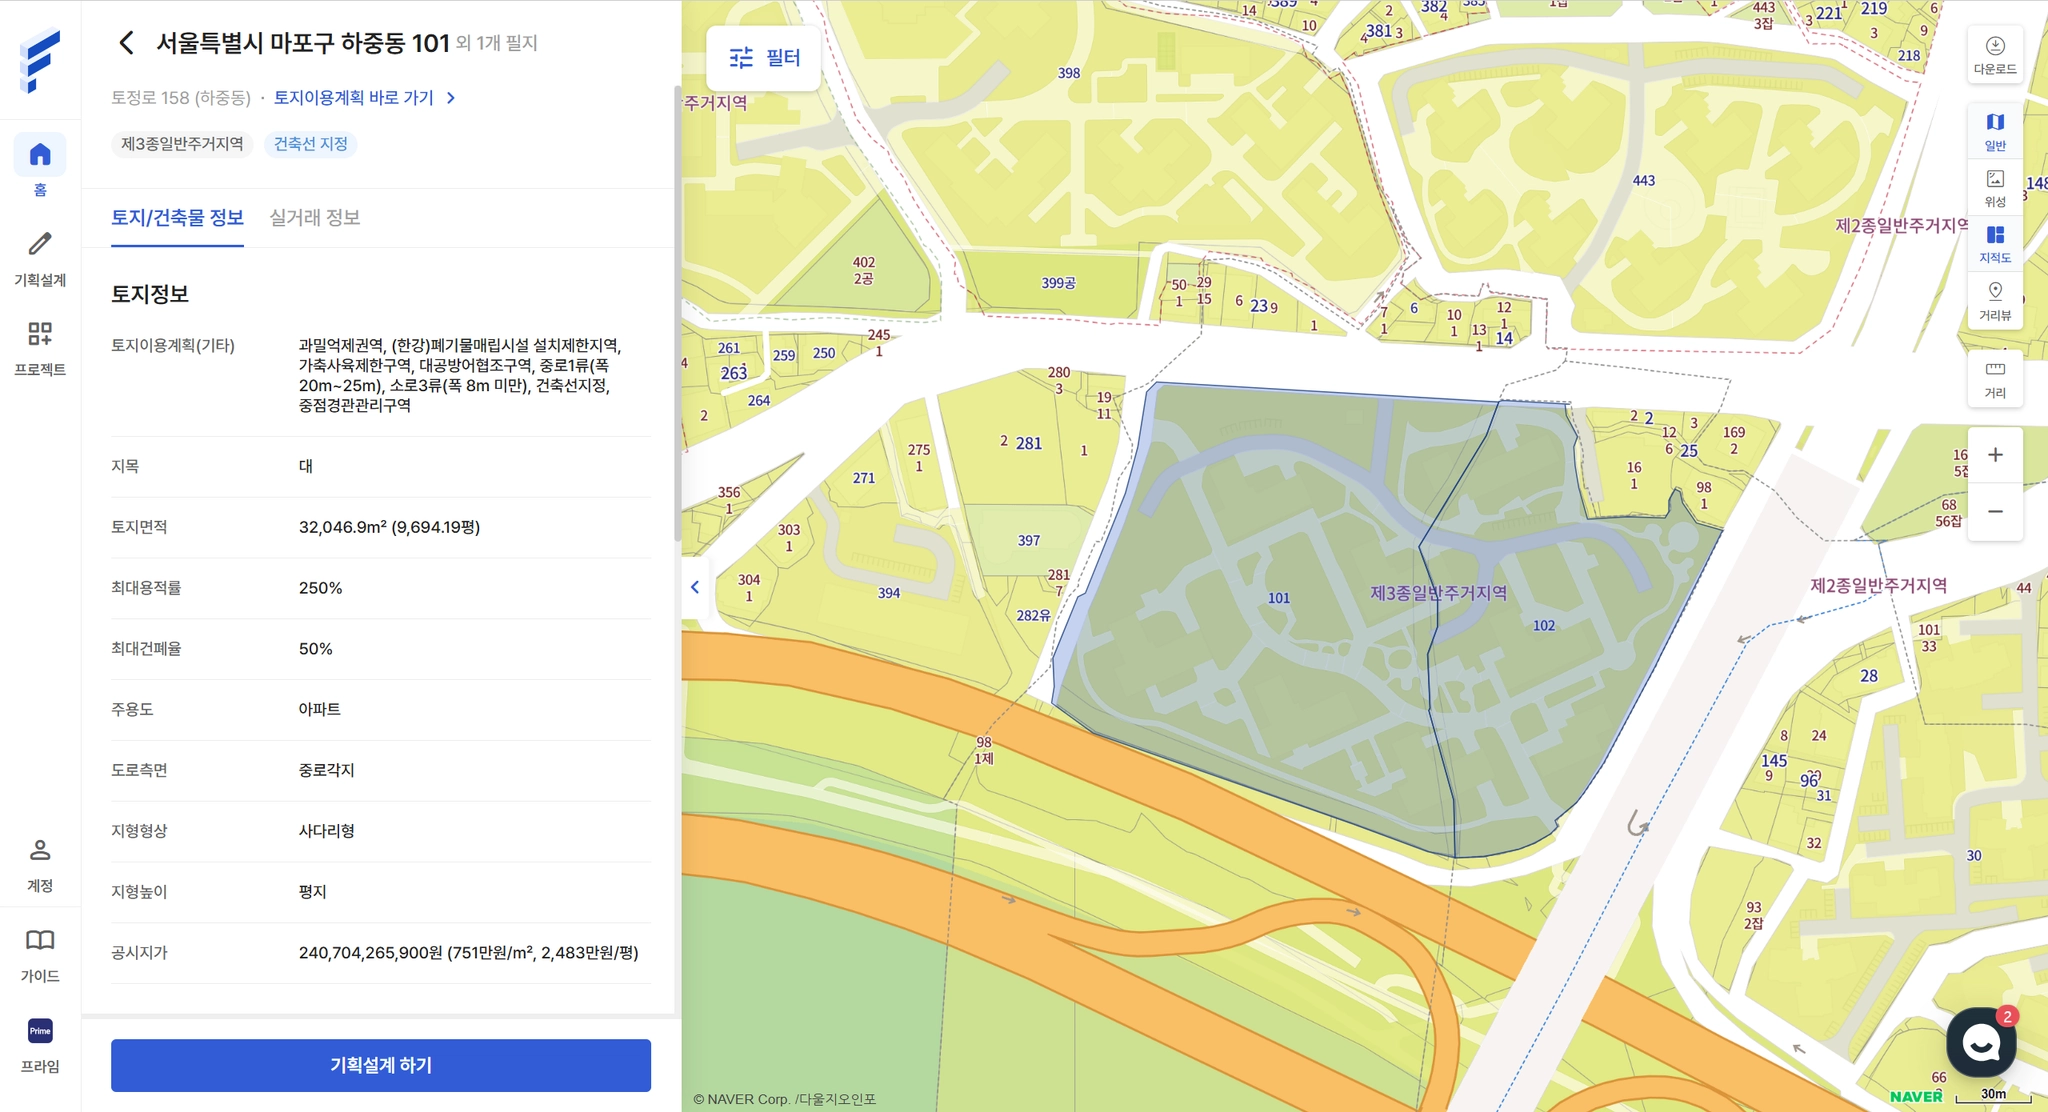Toggle the 지적도 cadastral layer
Screen dimensions: 2048x1112
[1994, 243]
